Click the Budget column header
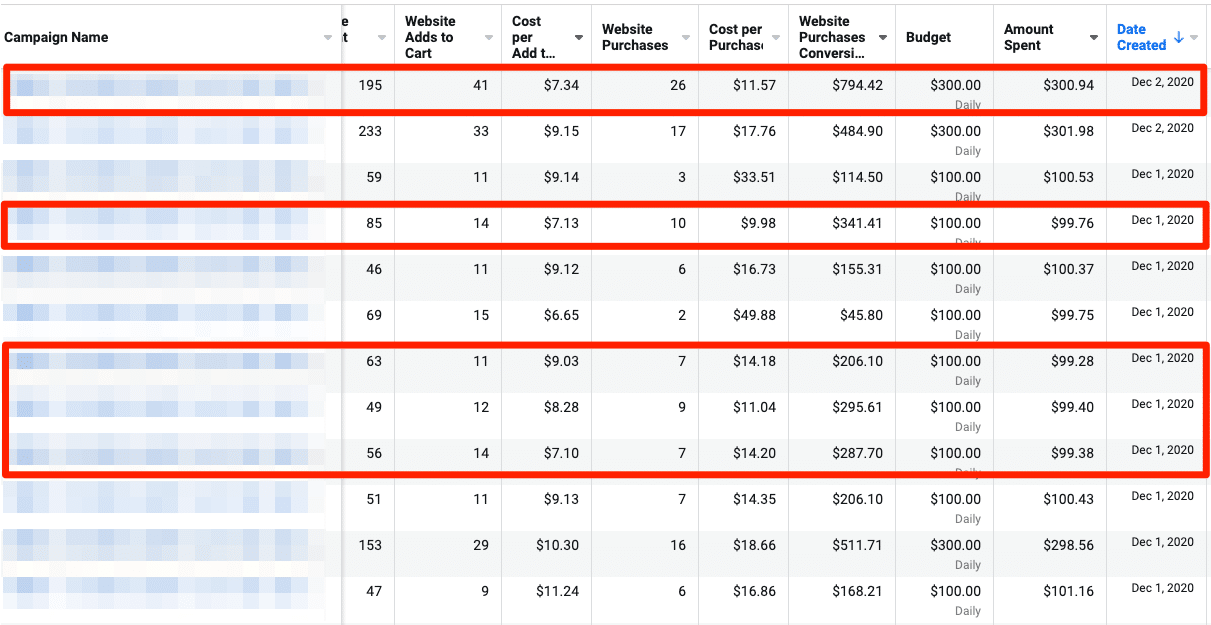1211x625 pixels. (x=928, y=37)
